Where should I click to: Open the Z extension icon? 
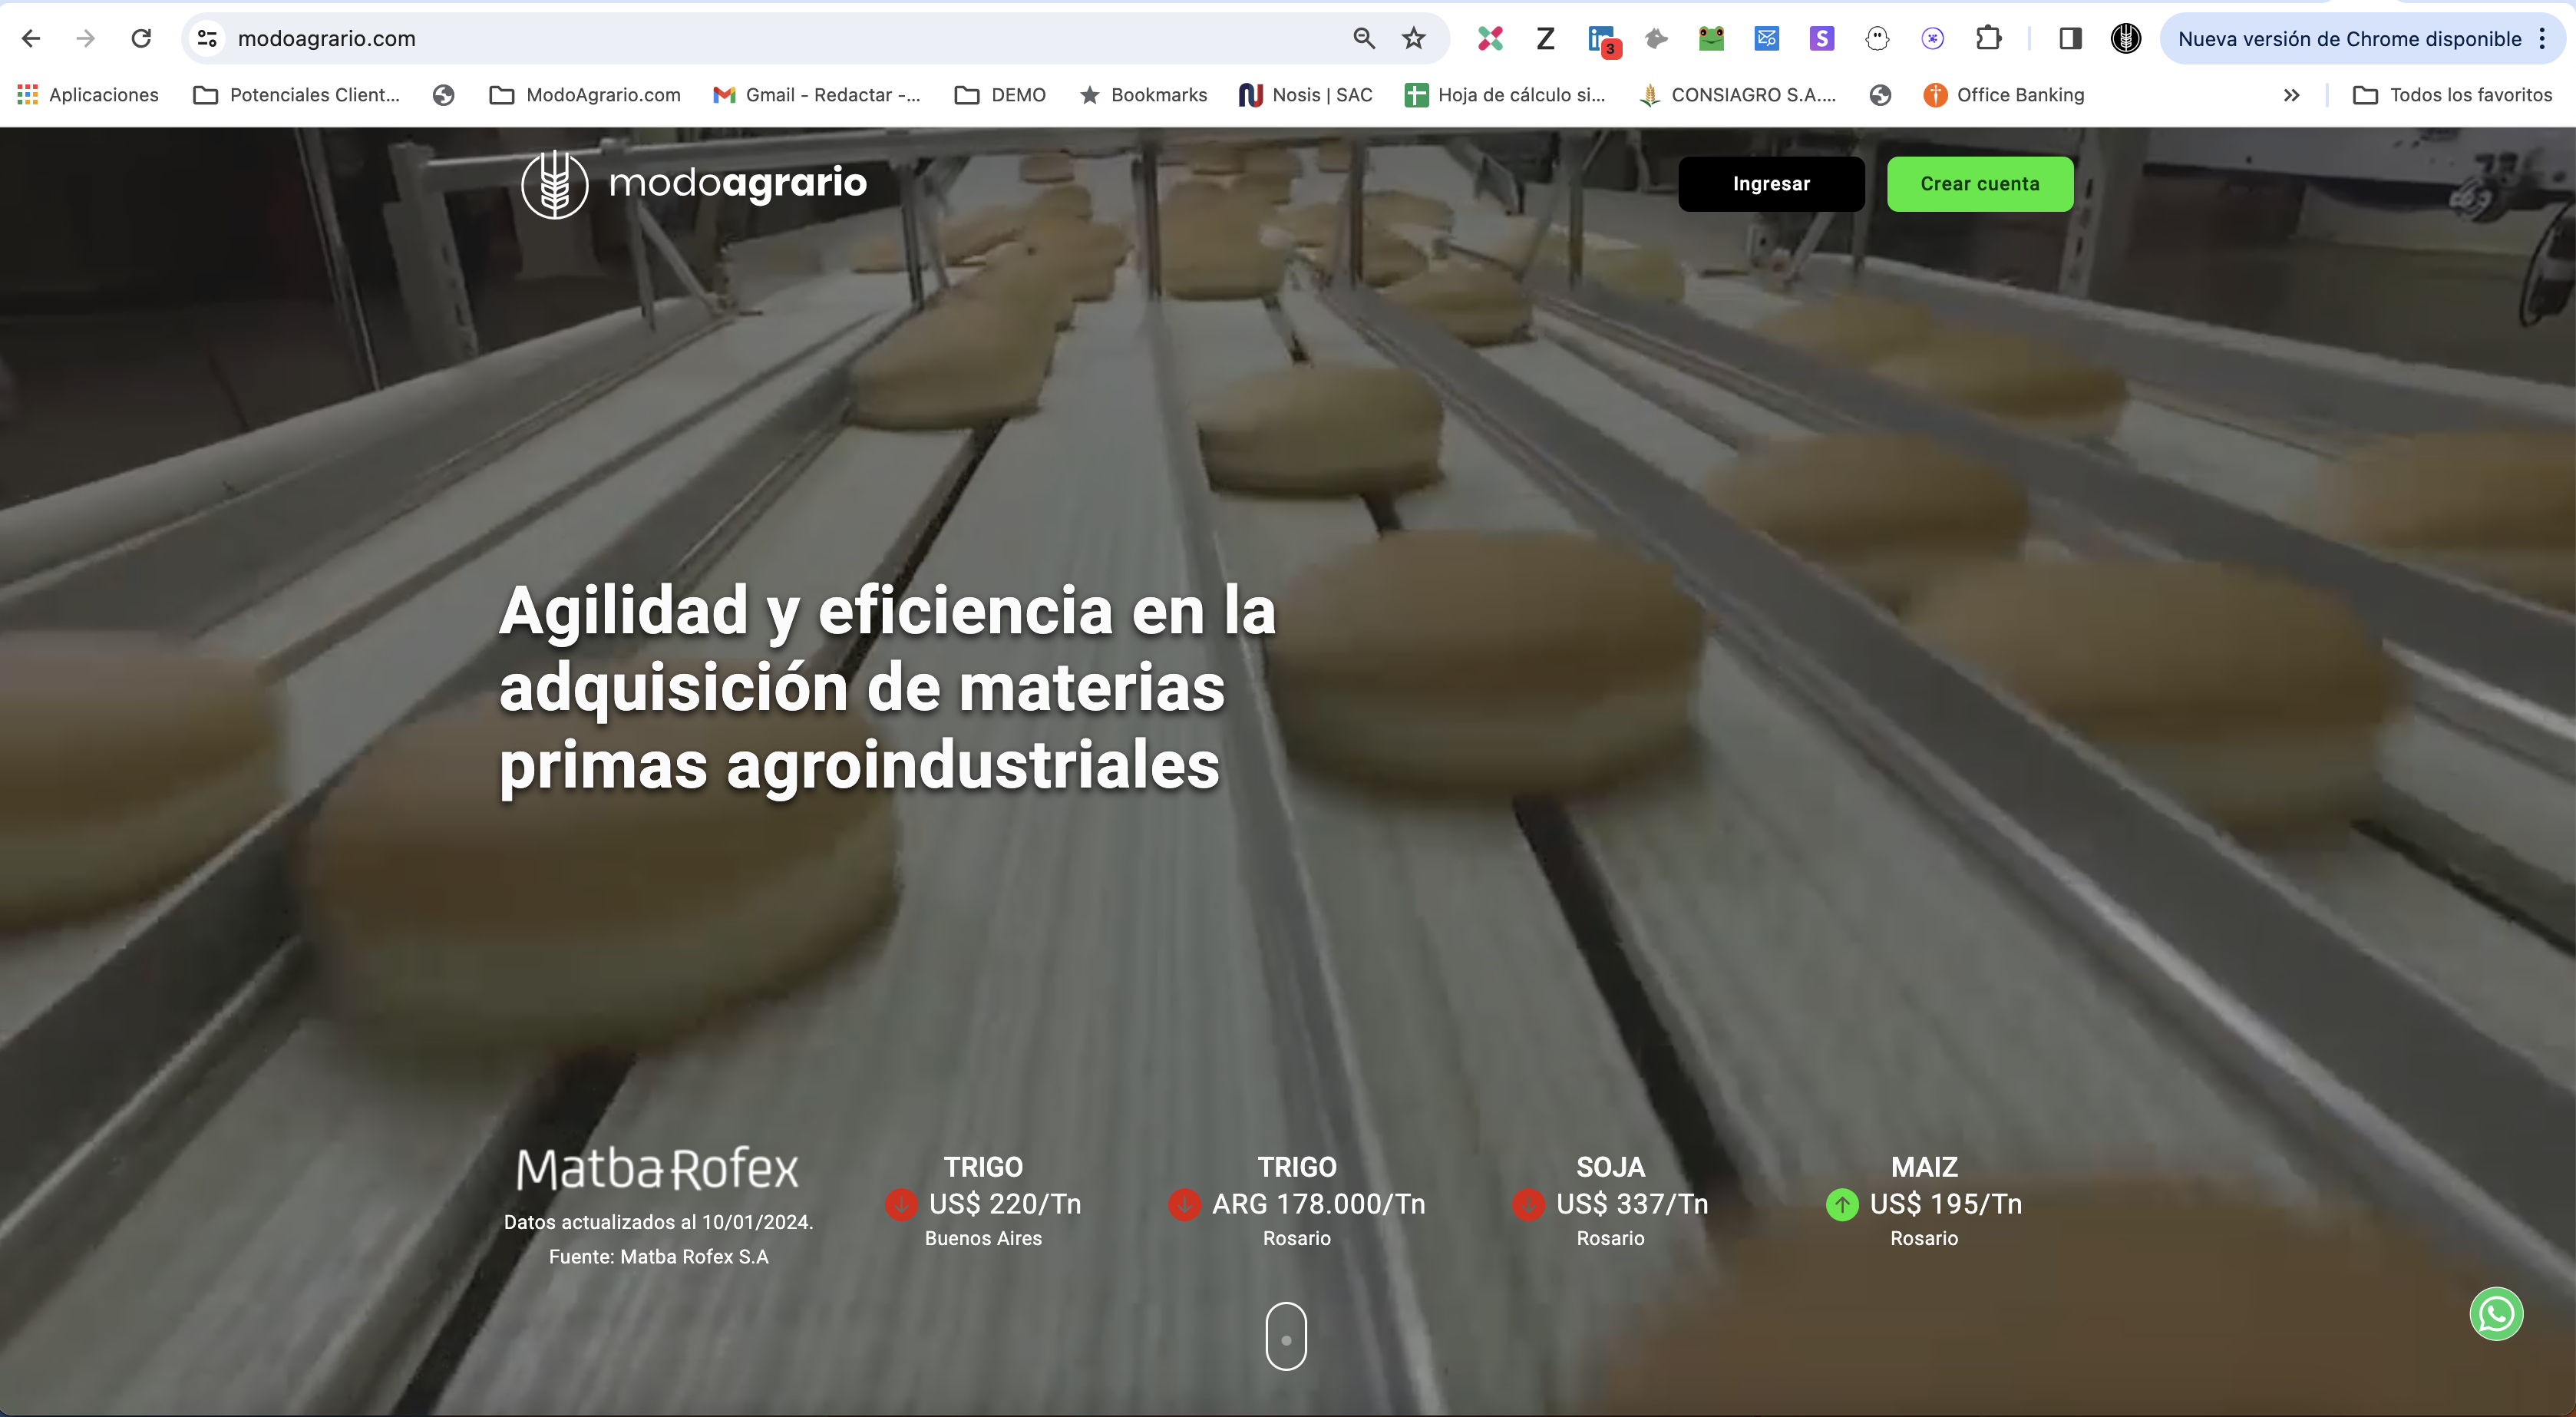[x=1545, y=38]
